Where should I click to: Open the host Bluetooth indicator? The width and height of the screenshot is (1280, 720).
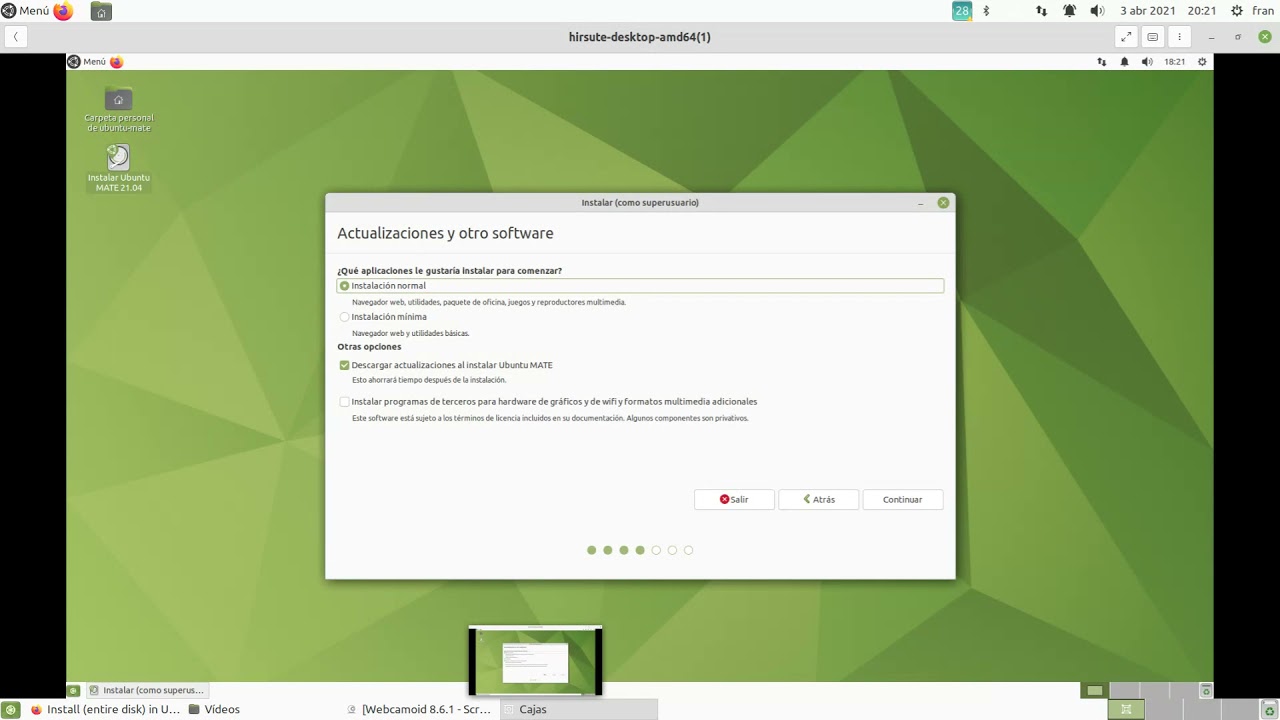(986, 11)
